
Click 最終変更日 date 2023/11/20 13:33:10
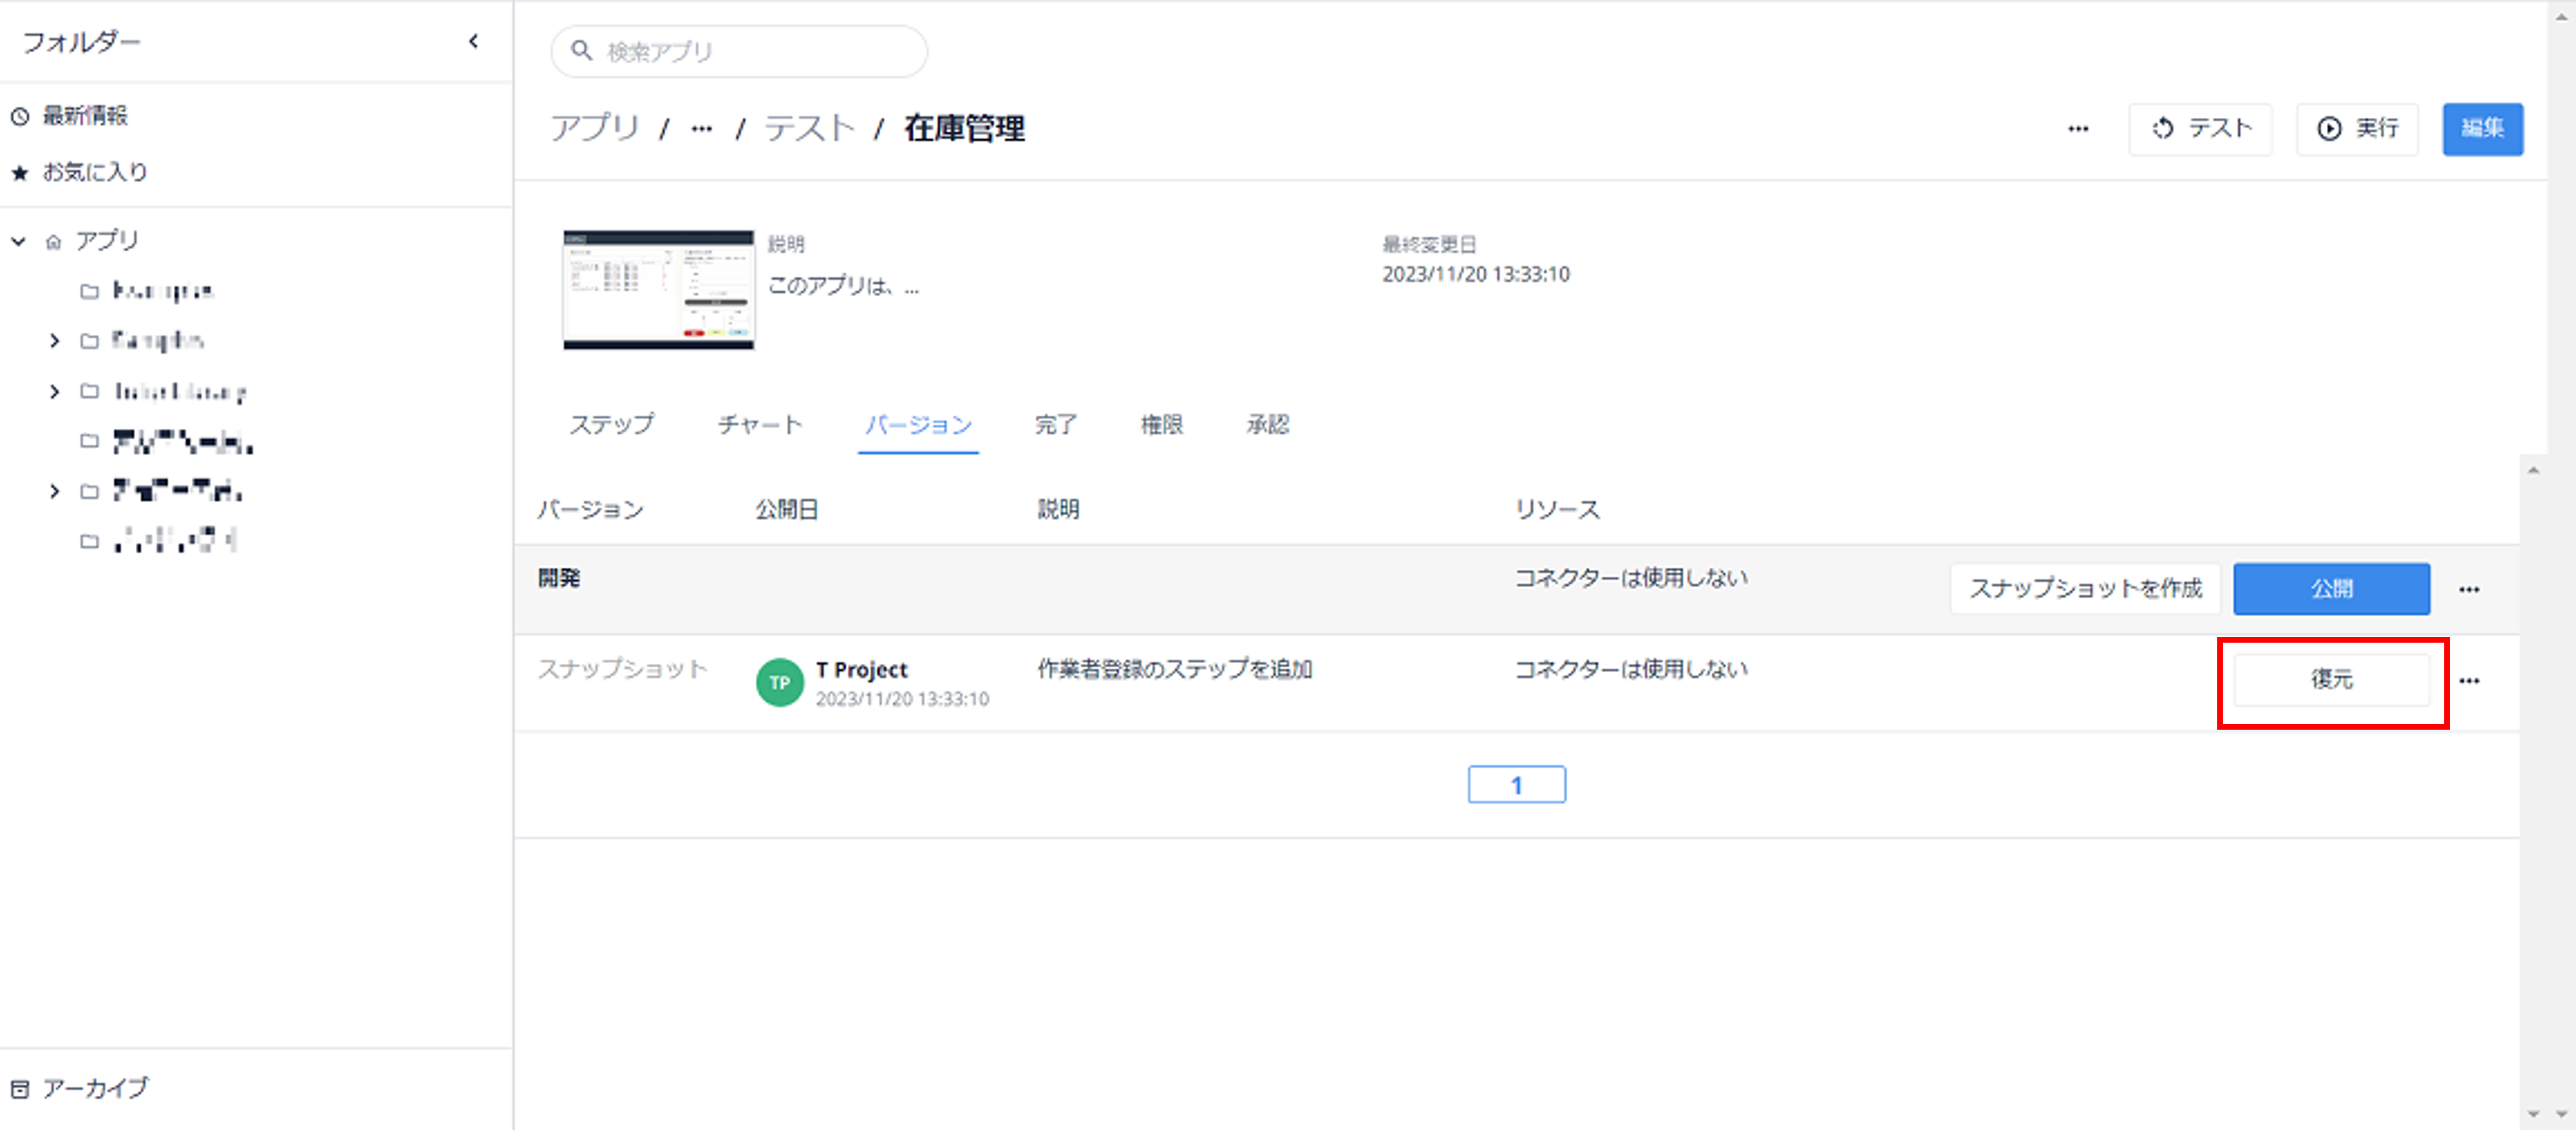pyautogui.click(x=1475, y=275)
